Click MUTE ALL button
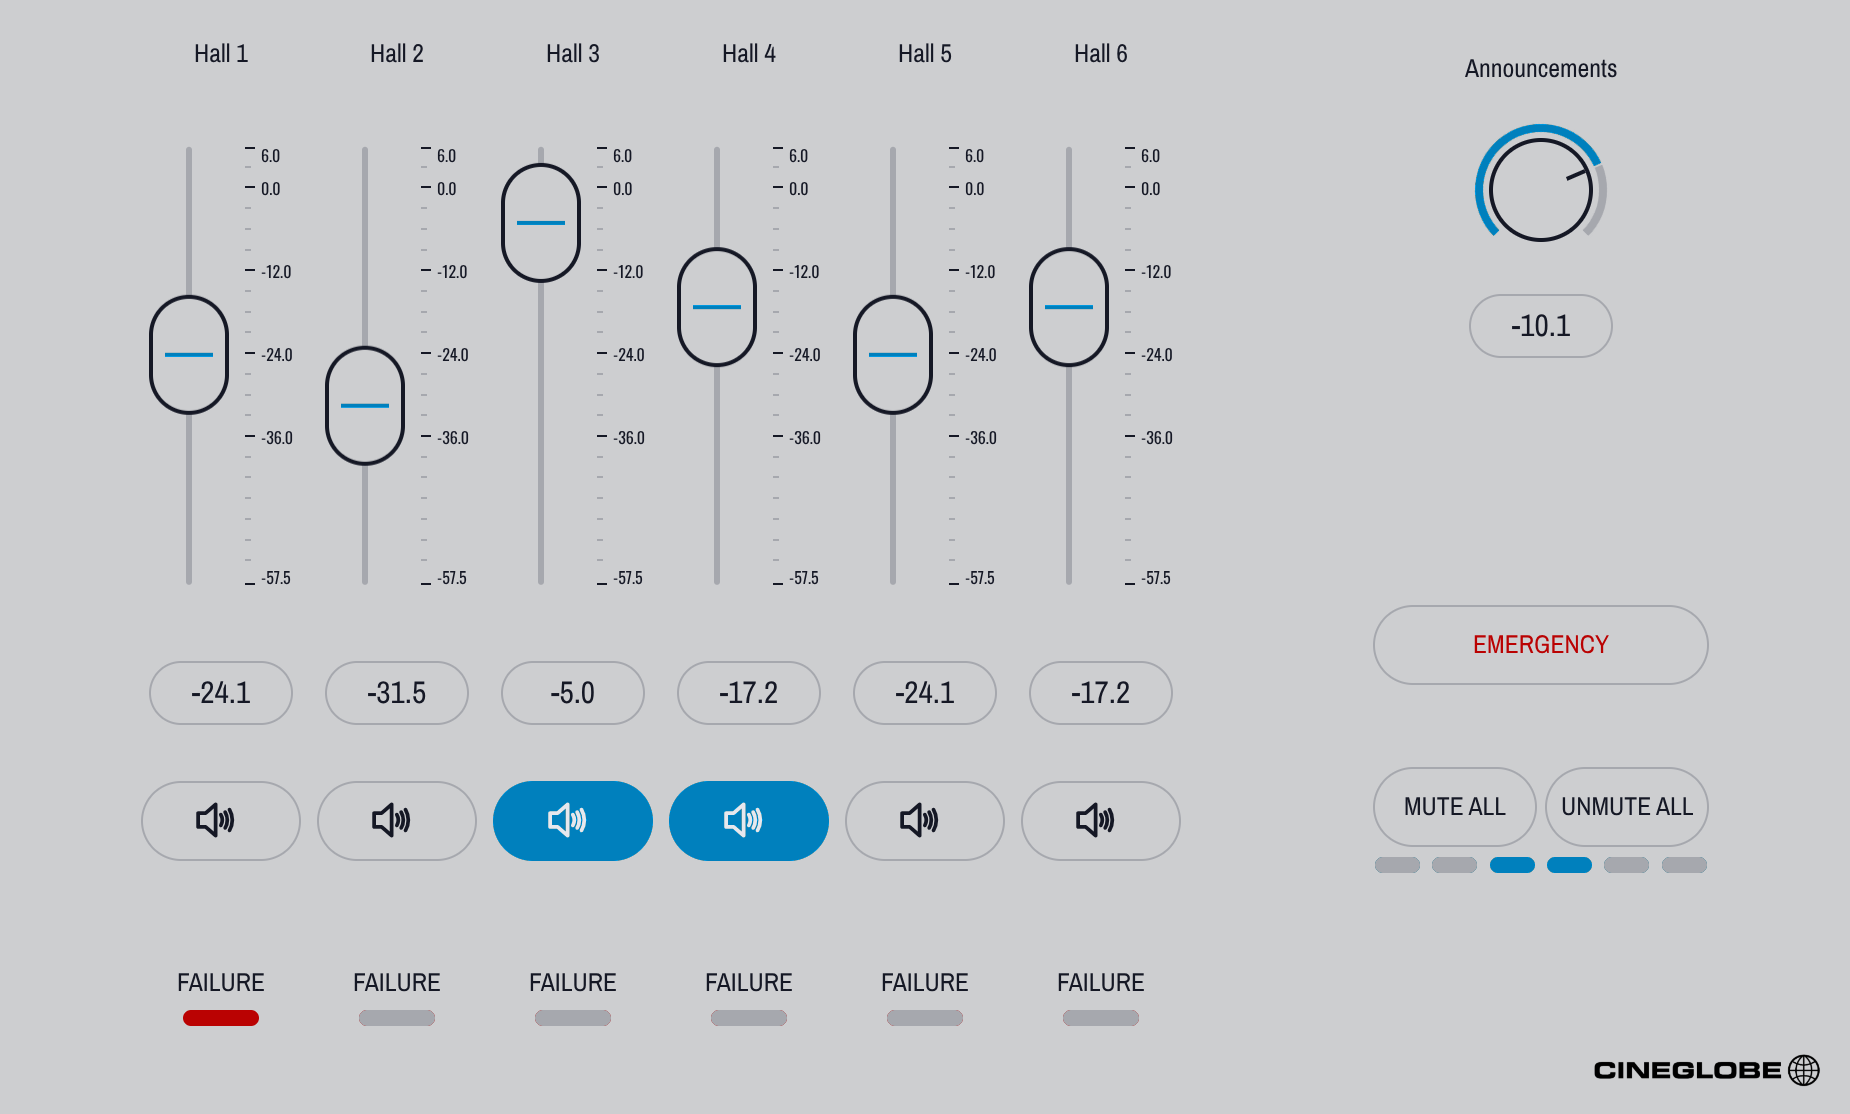Image resolution: width=1850 pixels, height=1114 pixels. (x=1454, y=807)
